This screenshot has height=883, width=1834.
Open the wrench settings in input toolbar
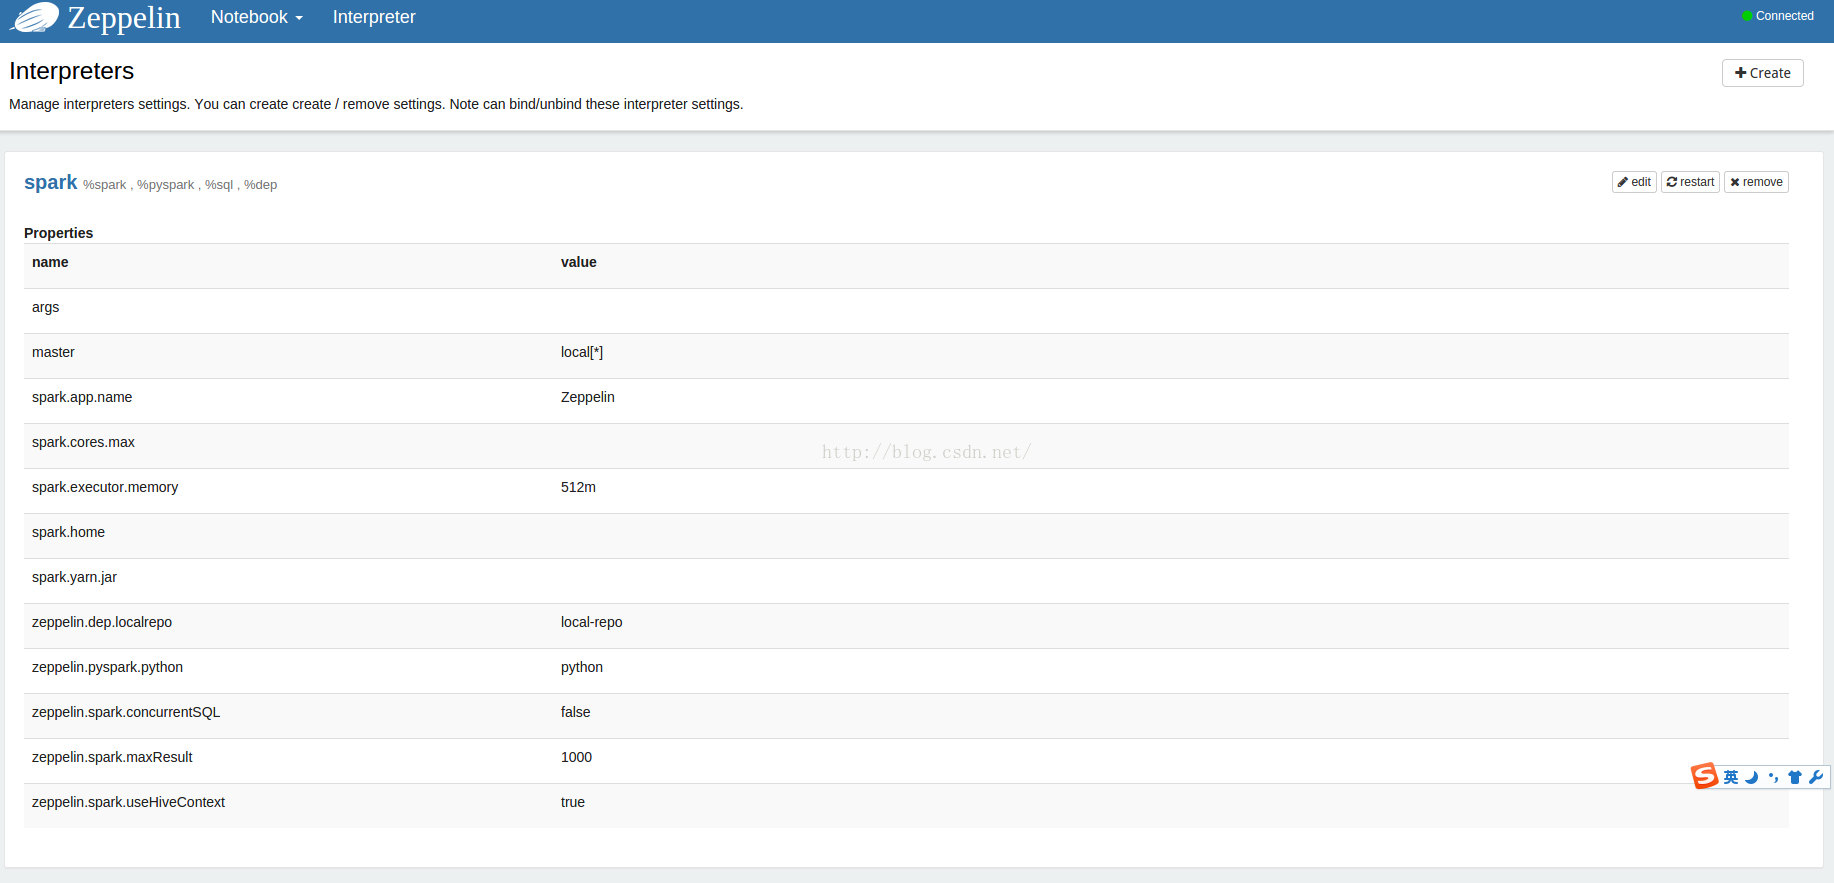1816,777
